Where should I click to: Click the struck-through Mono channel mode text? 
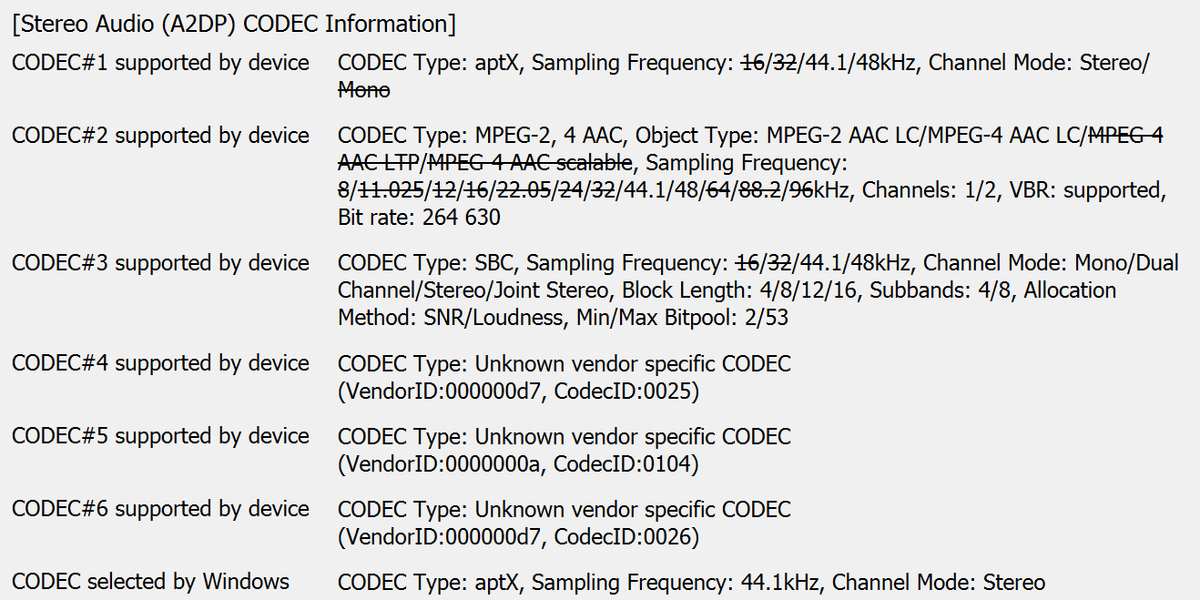click(364, 90)
